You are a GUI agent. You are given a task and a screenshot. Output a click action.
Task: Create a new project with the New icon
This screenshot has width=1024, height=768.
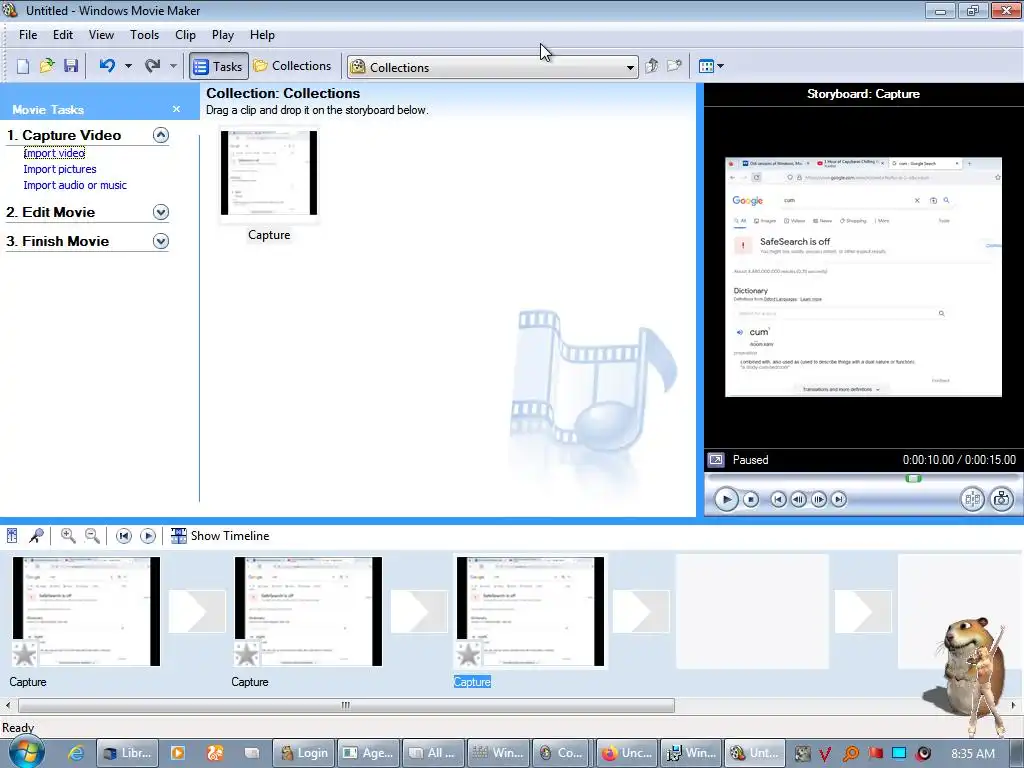click(23, 66)
